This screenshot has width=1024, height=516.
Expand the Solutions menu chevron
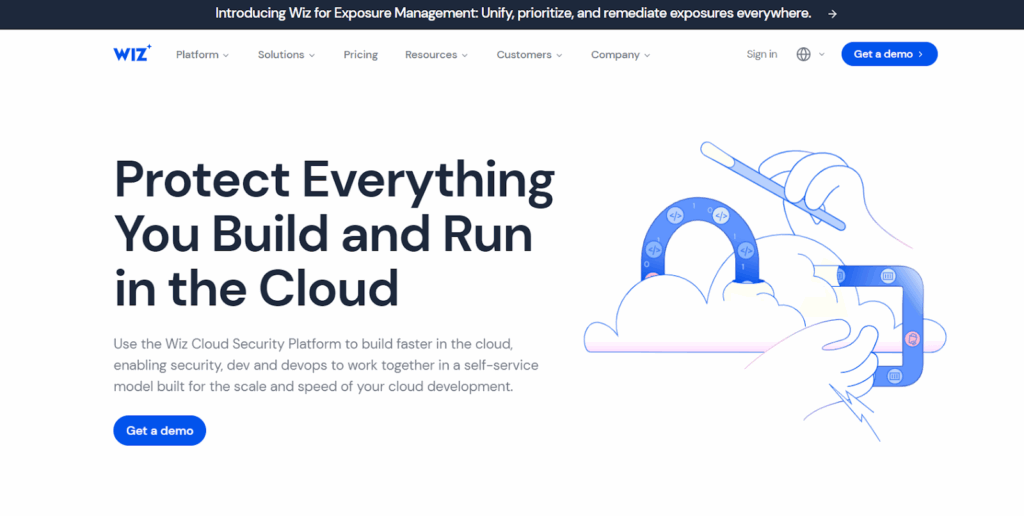(x=312, y=56)
